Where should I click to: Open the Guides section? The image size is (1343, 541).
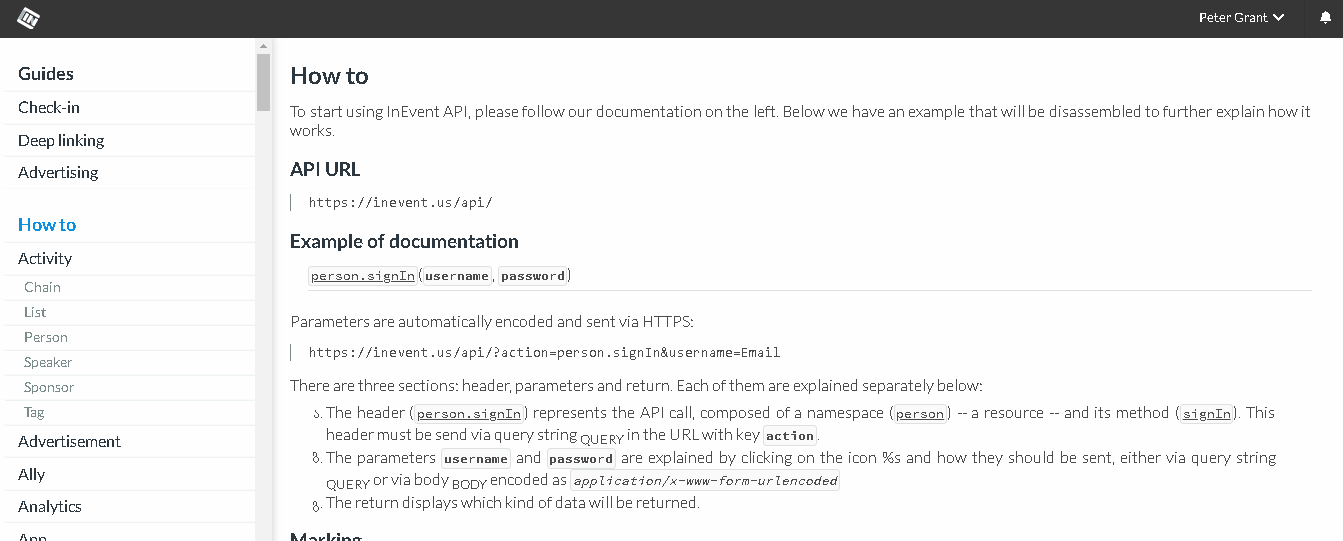point(46,74)
